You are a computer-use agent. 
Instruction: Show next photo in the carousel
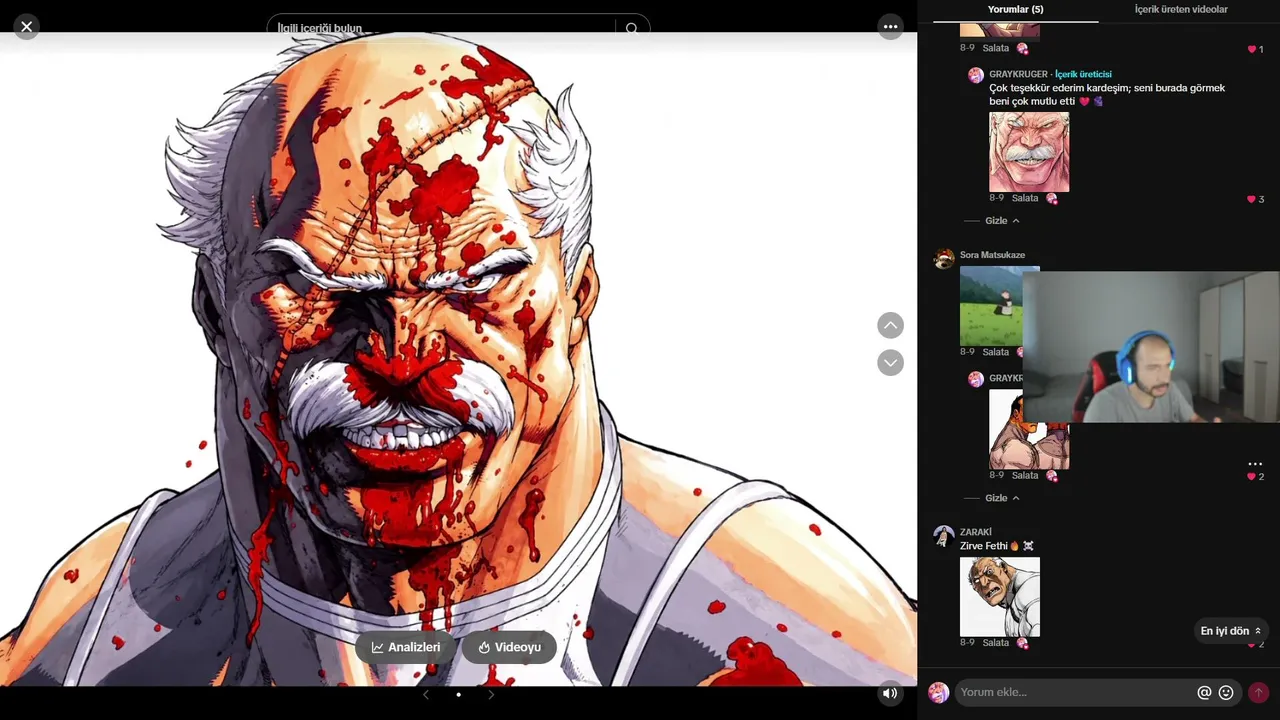[x=491, y=694]
